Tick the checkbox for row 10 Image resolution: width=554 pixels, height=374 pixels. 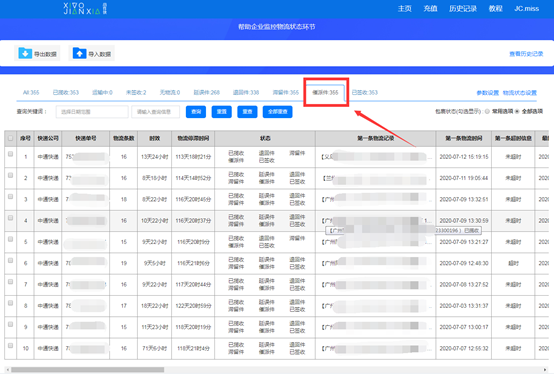point(11,345)
